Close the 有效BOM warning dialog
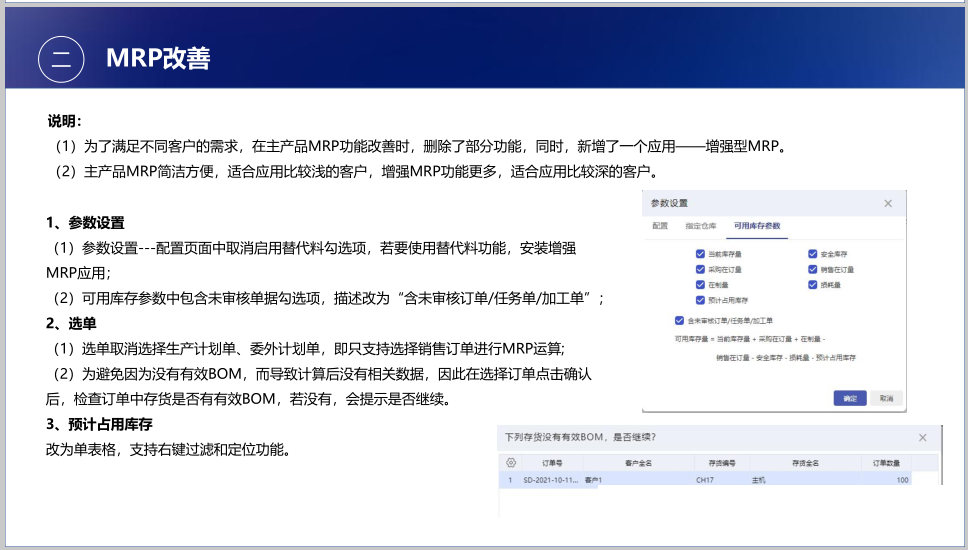The image size is (968, 550). (923, 437)
